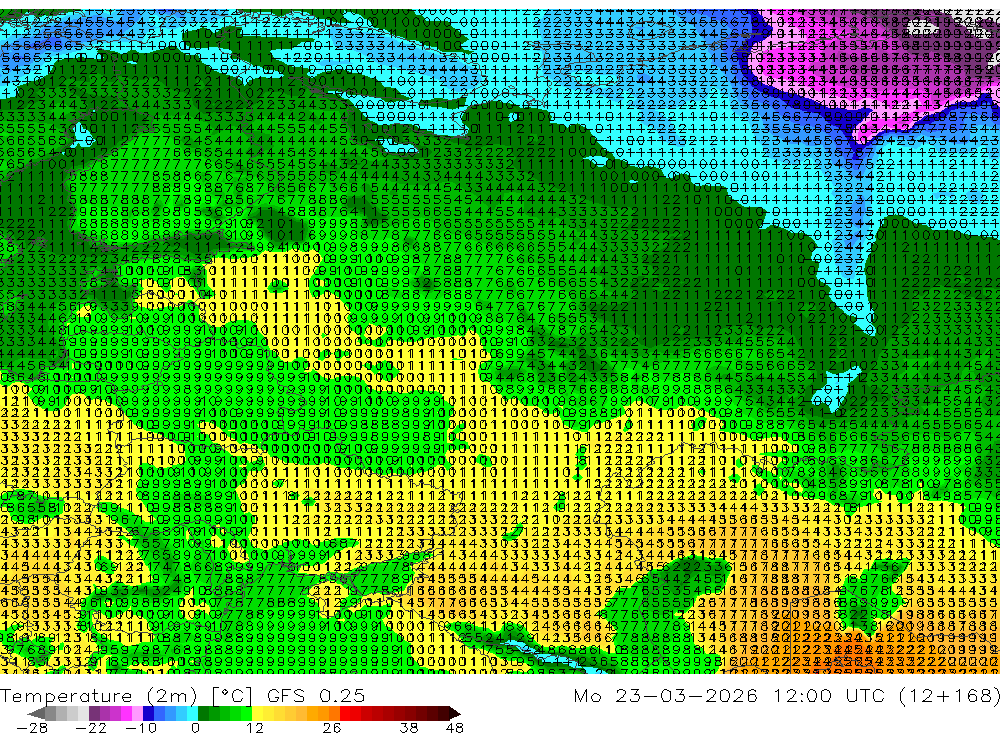Click the yellow segment of the temperature scale
The width and height of the screenshot is (1000, 733).
coord(257,713)
